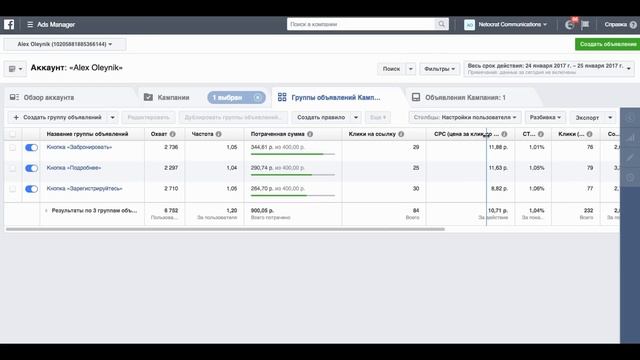640x360 pixels.
Task: Click the info icon next to Частота
Action: tap(218, 134)
